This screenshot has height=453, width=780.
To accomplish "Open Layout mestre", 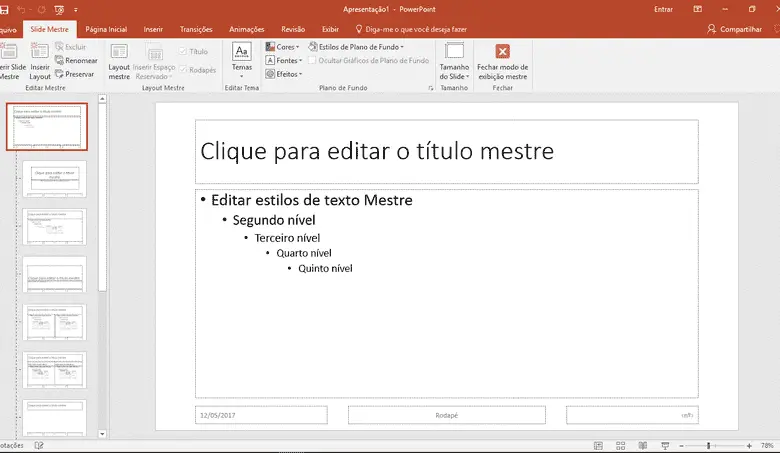I will (x=119, y=62).
